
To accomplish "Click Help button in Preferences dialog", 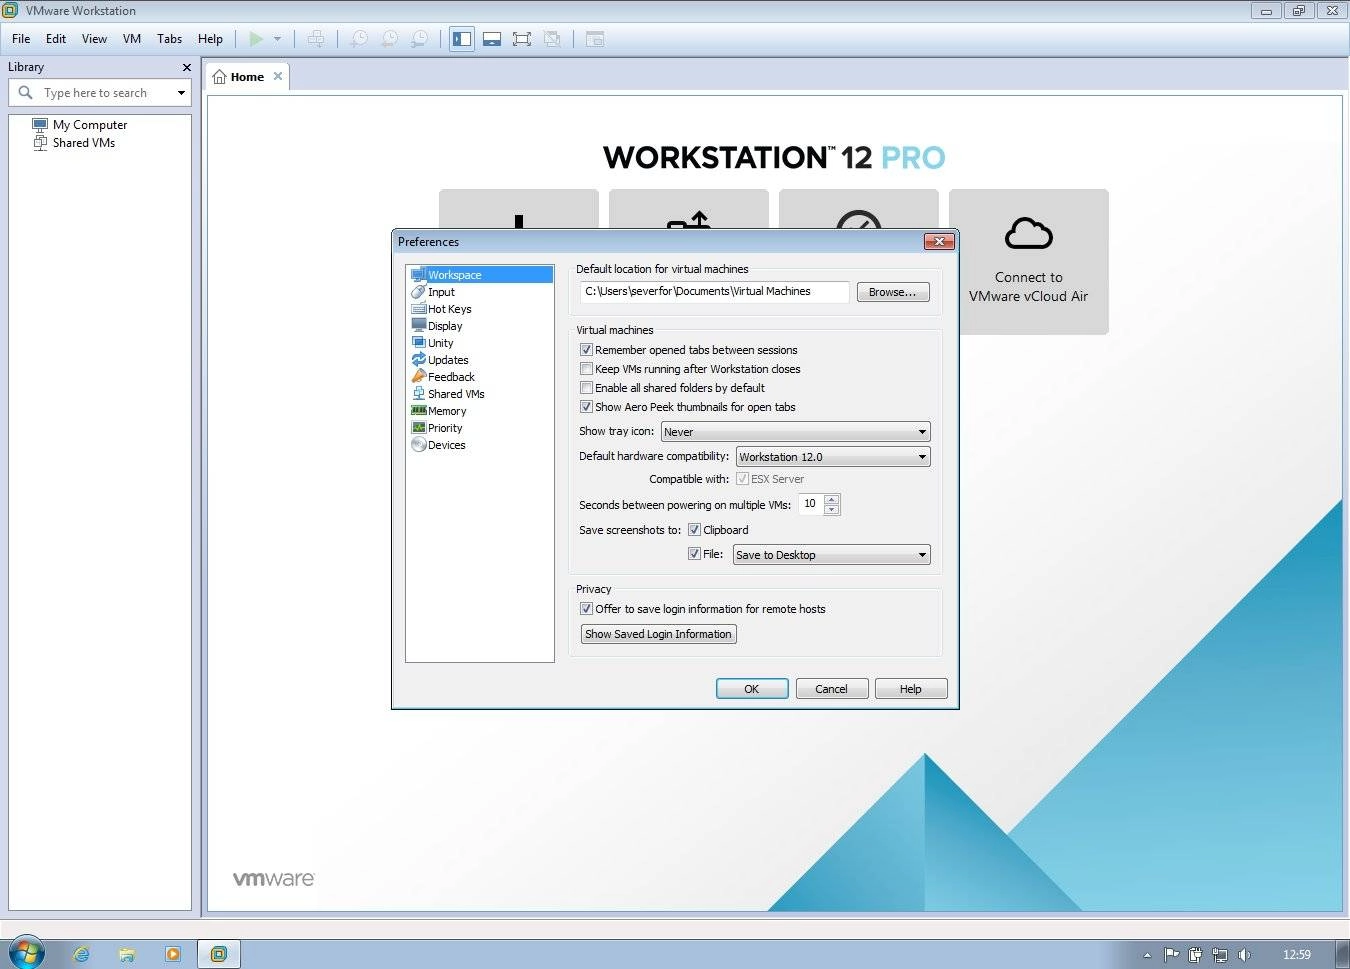I will pos(911,689).
